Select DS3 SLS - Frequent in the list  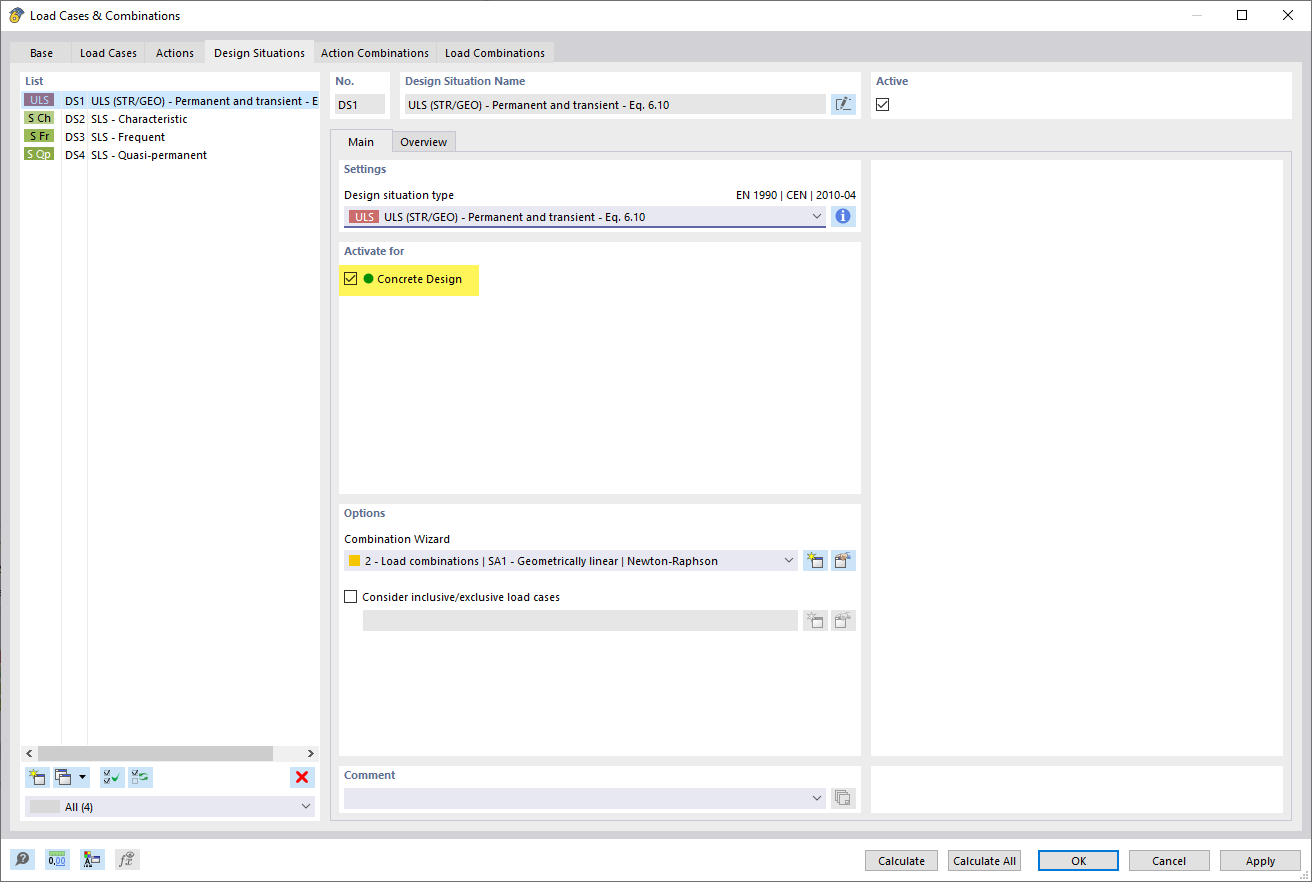click(170, 137)
